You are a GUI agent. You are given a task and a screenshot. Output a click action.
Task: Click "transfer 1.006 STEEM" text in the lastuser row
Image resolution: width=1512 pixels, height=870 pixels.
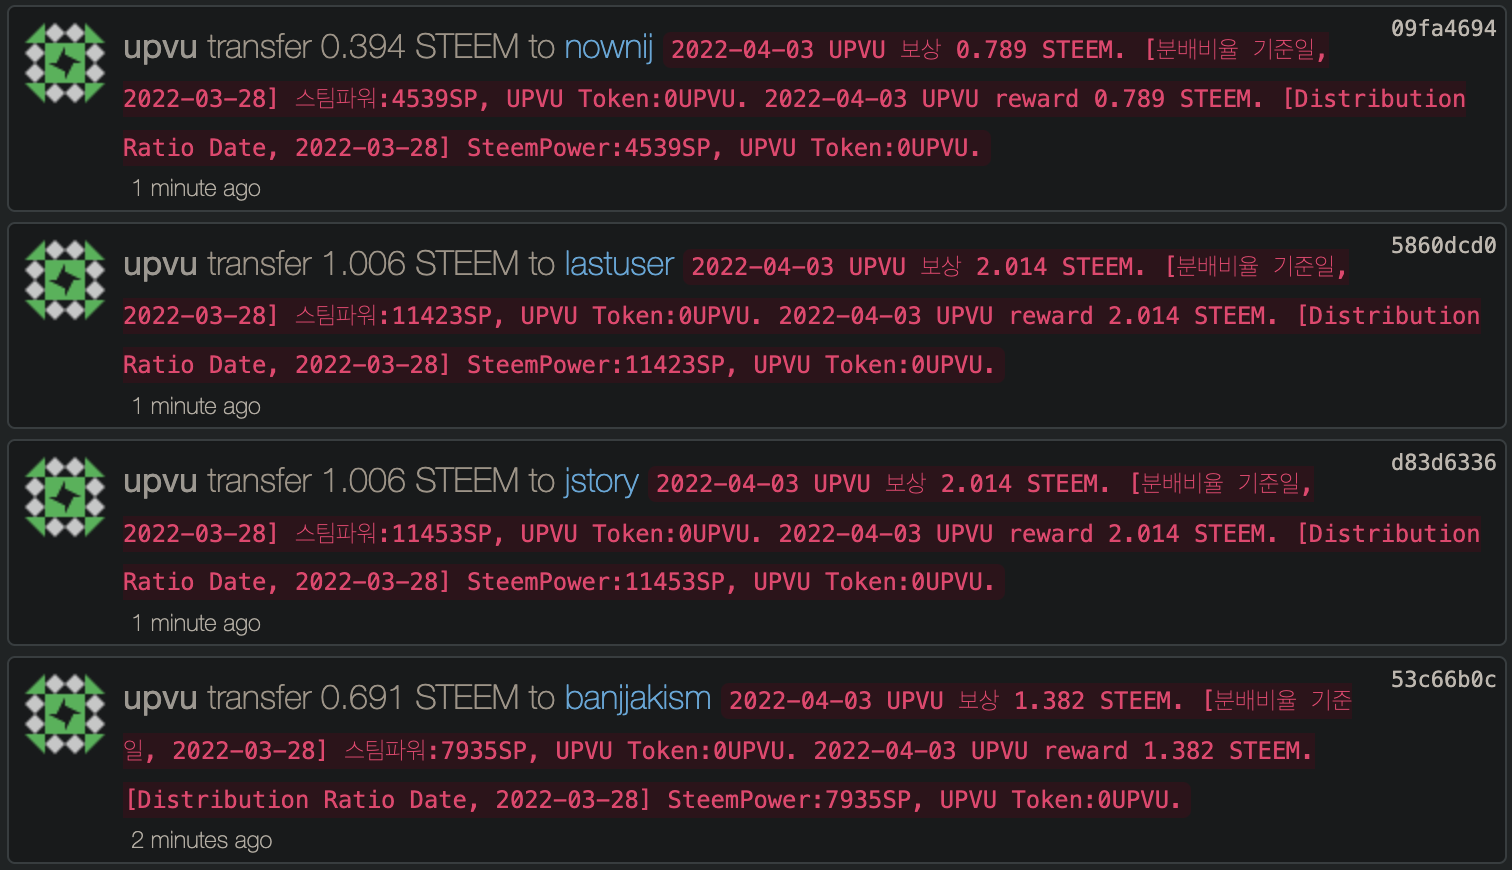coord(364,264)
